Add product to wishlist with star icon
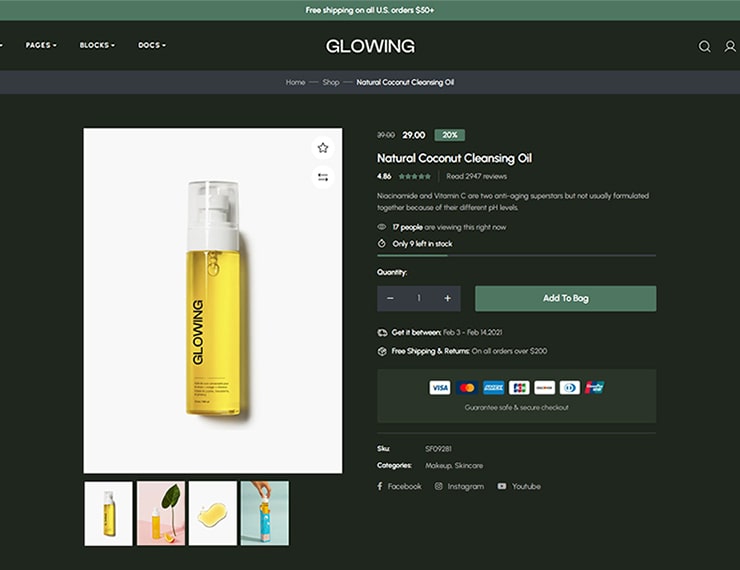This screenshot has height=570, width=740. click(x=323, y=148)
